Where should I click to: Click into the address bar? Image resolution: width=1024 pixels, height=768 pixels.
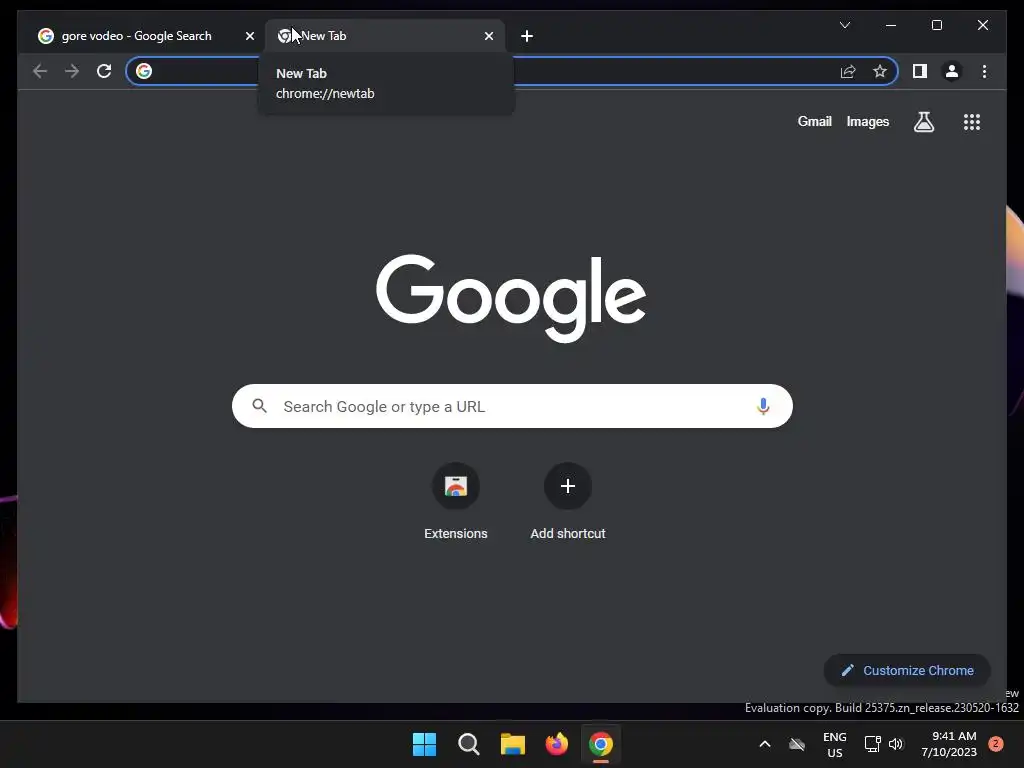pos(511,71)
